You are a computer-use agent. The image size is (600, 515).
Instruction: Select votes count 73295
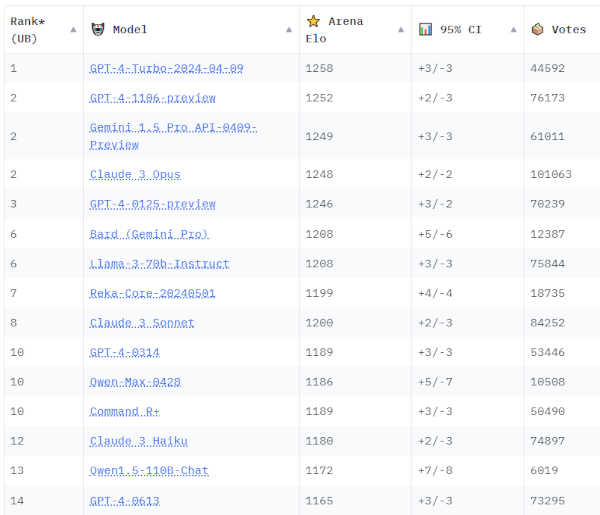tap(548, 501)
